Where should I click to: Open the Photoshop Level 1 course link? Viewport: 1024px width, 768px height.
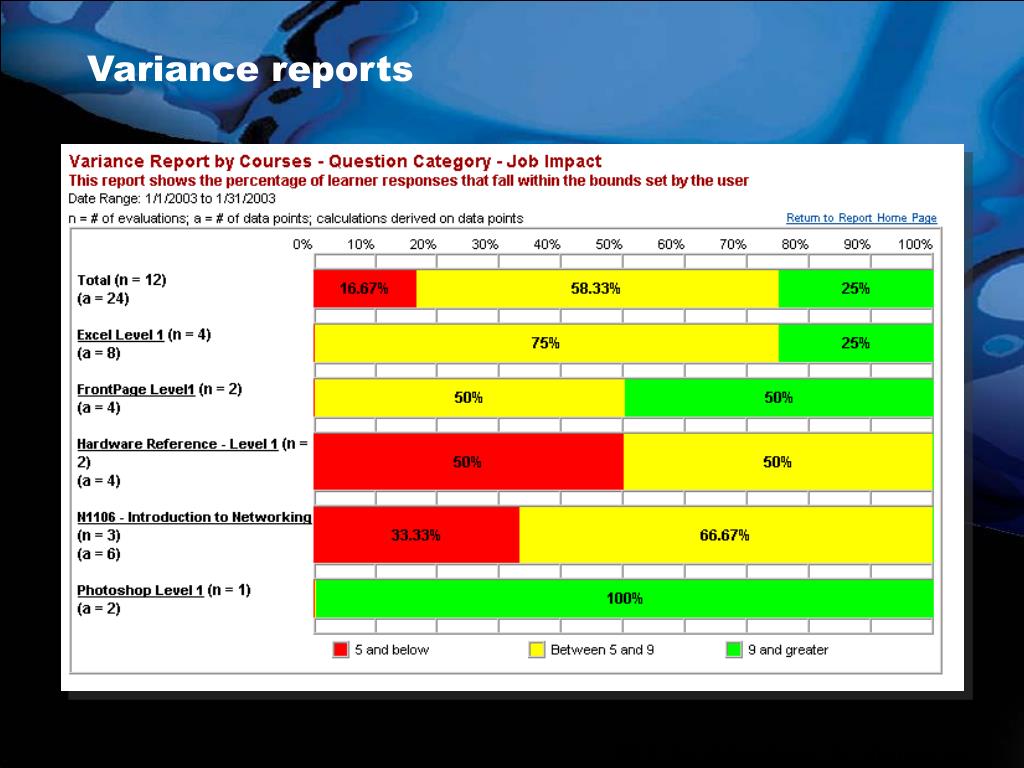tap(140, 590)
